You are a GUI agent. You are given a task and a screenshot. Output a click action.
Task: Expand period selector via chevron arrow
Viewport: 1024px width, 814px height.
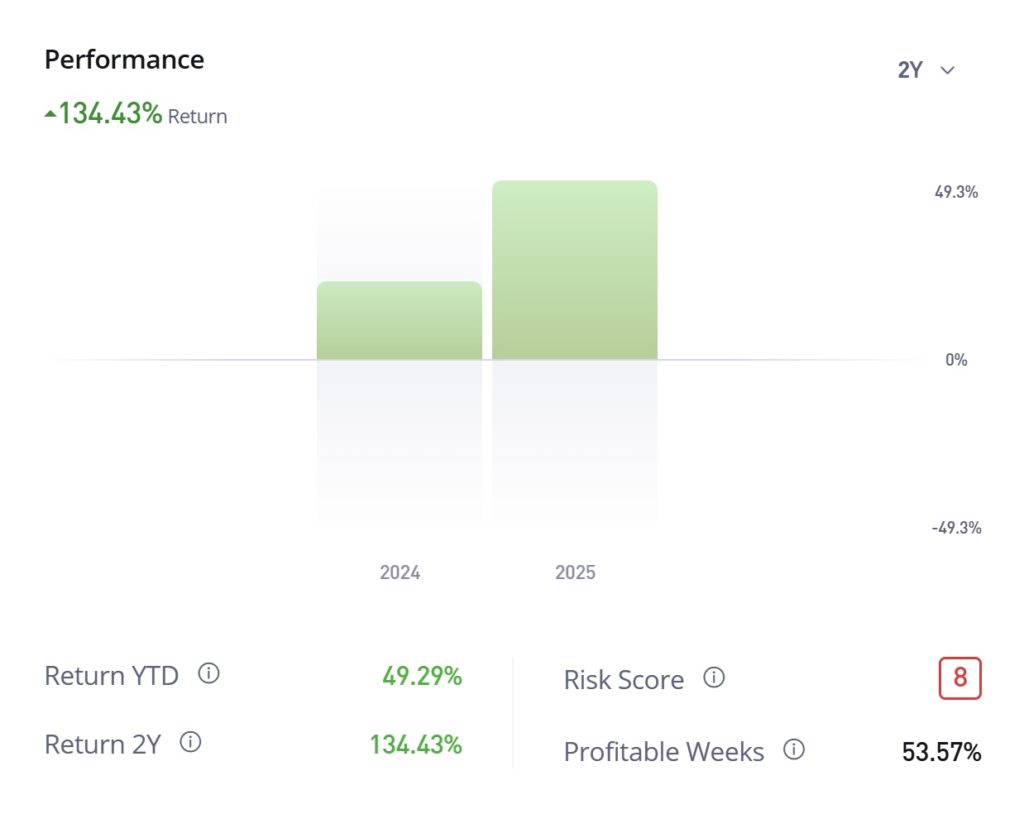pyautogui.click(x=948, y=70)
